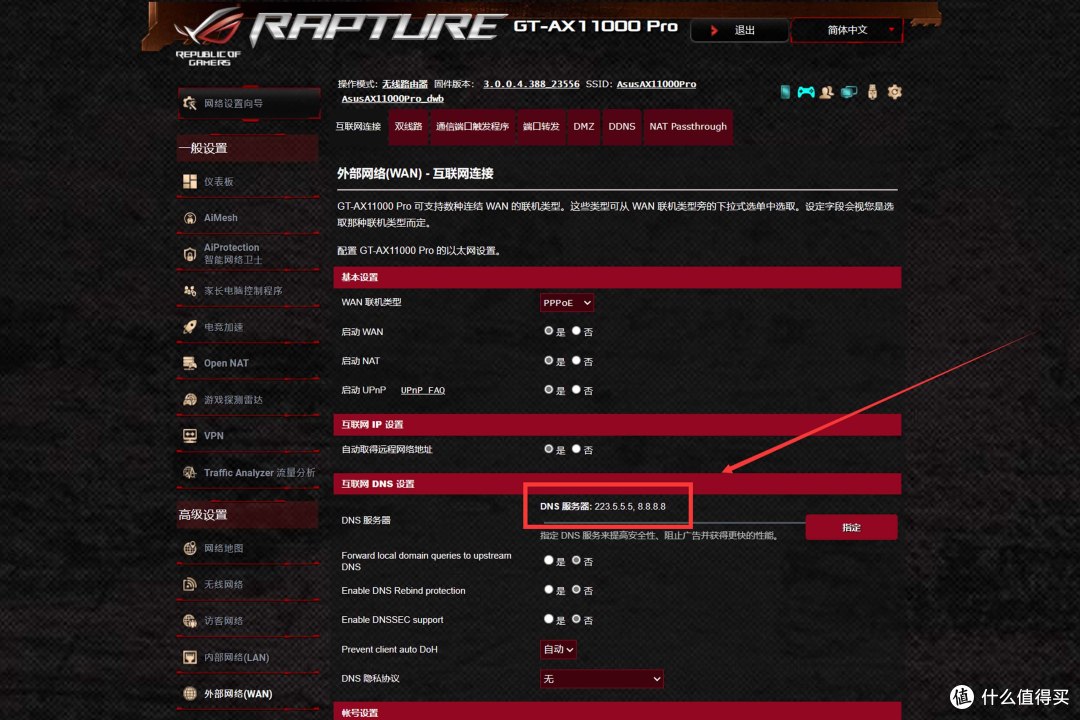Open 家长电脑控制程序 parental control icon
1080x720 pixels.
coord(189,291)
